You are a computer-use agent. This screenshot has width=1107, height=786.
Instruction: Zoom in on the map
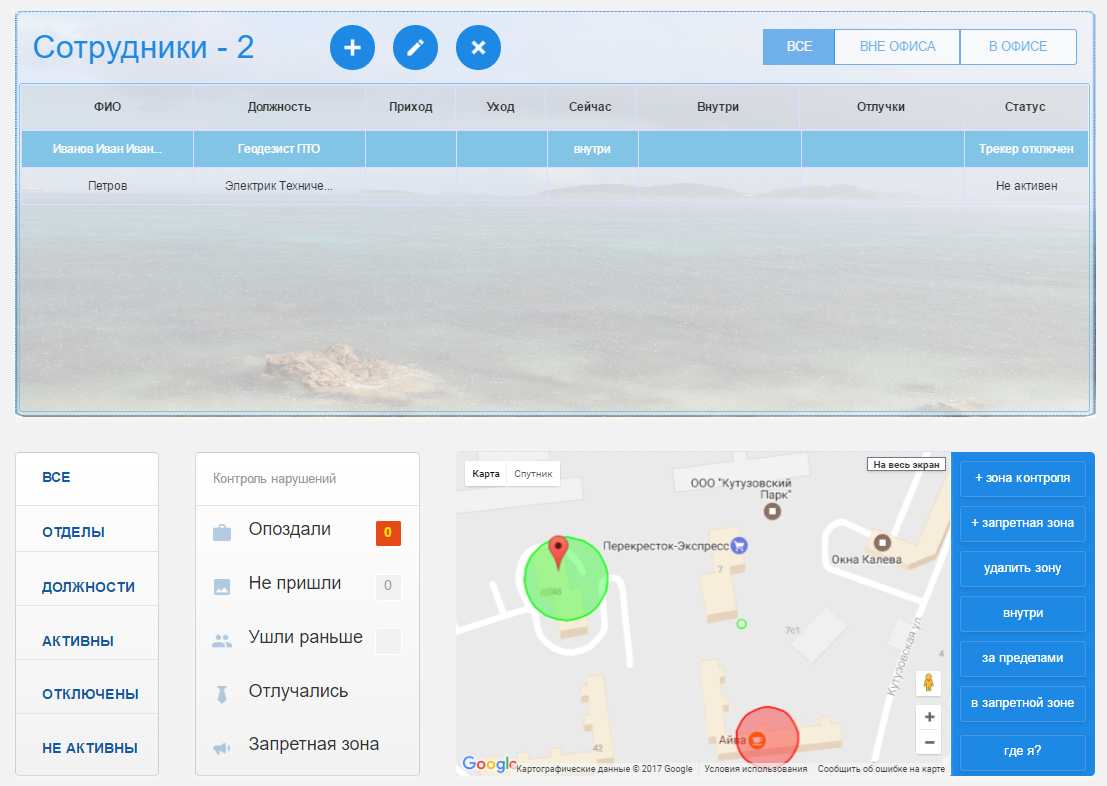pos(929,717)
